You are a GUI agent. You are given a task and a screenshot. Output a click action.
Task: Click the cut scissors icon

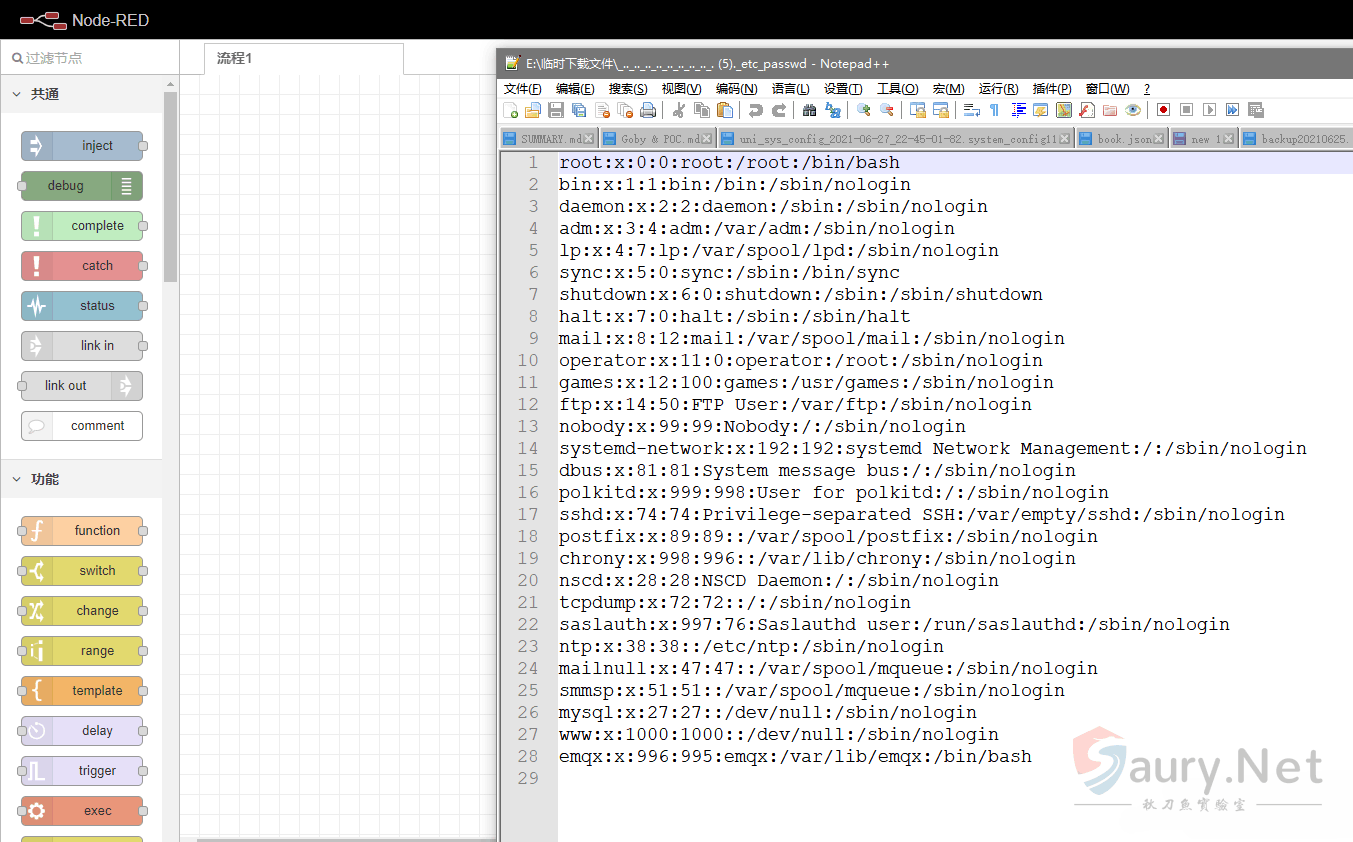(678, 110)
